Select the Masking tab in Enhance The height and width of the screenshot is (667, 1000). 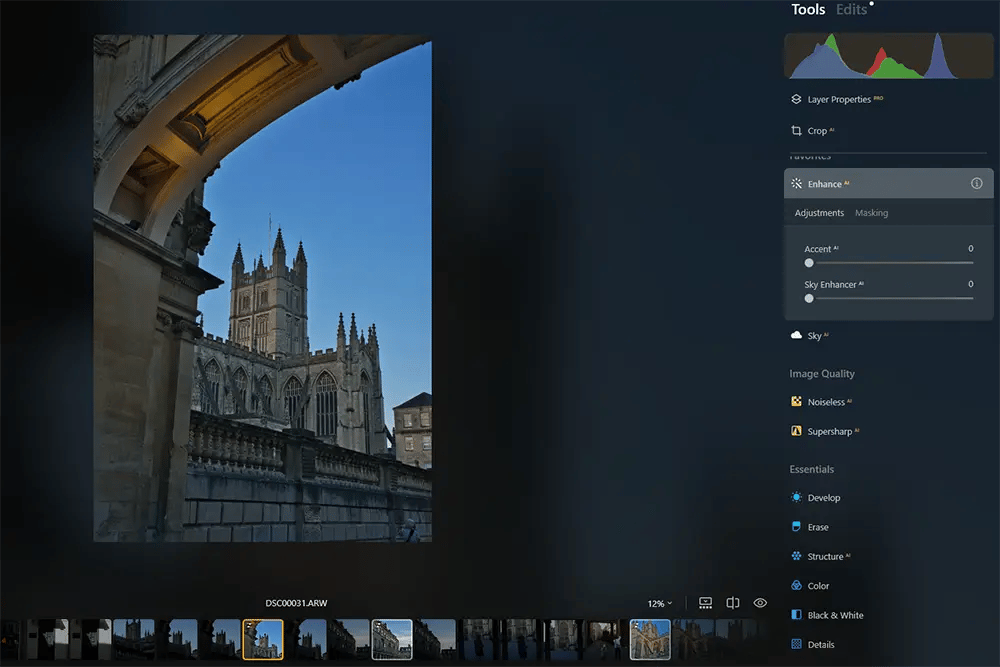[871, 213]
